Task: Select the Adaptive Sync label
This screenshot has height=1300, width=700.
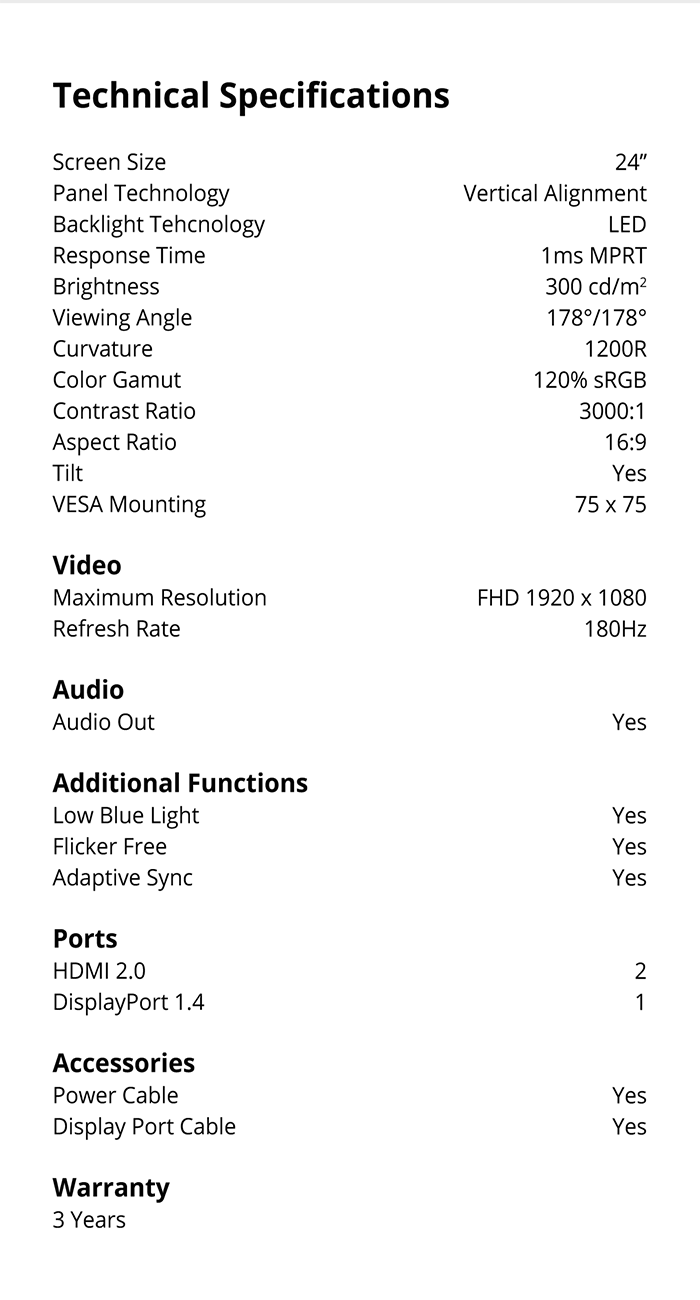Action: coord(123,879)
